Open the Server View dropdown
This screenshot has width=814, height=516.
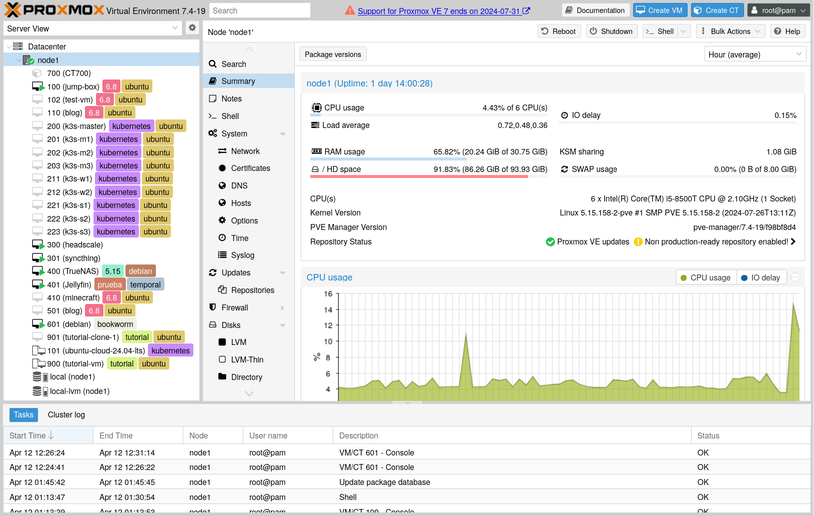coord(175,28)
